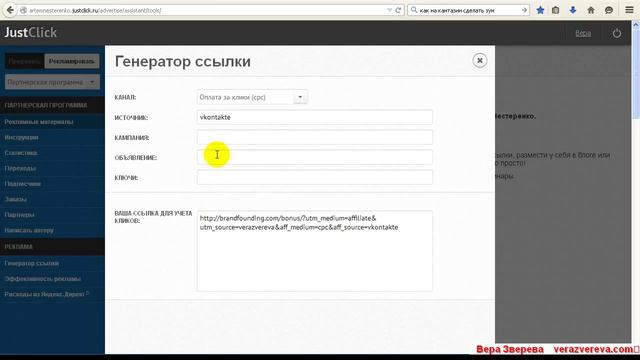Click the browser search box

pos(469,10)
